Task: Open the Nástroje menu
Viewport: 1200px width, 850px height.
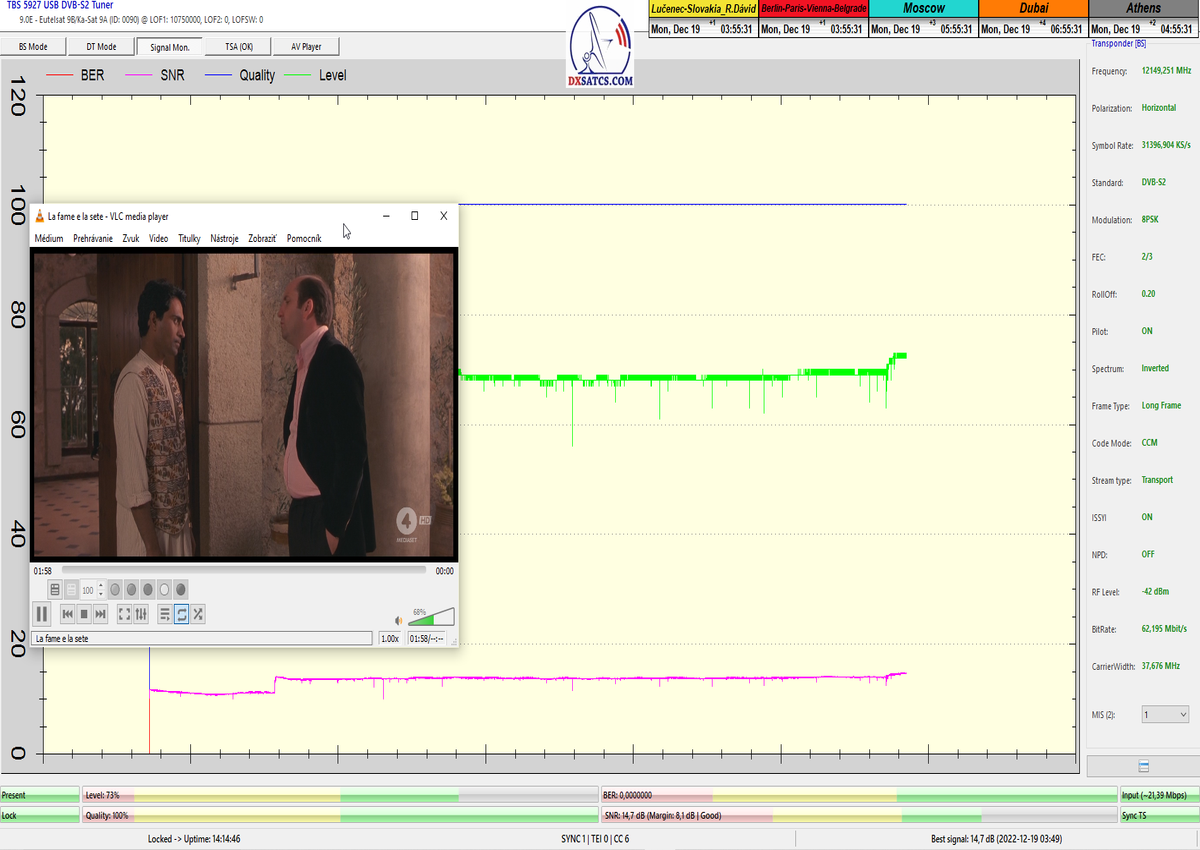Action: click(x=224, y=239)
